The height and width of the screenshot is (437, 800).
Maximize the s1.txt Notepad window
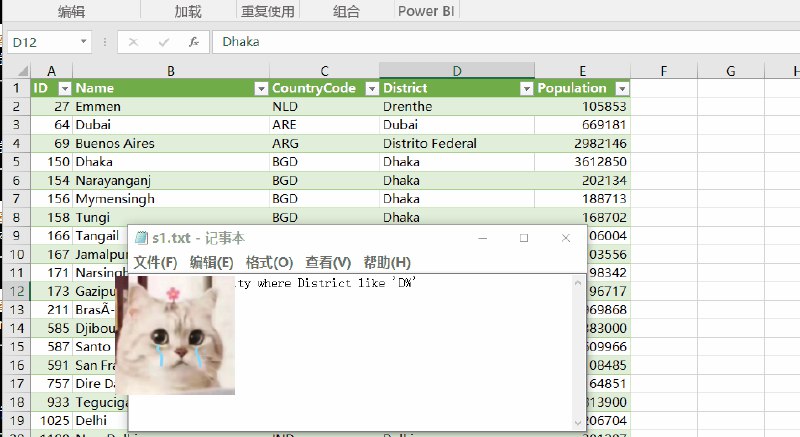point(524,238)
